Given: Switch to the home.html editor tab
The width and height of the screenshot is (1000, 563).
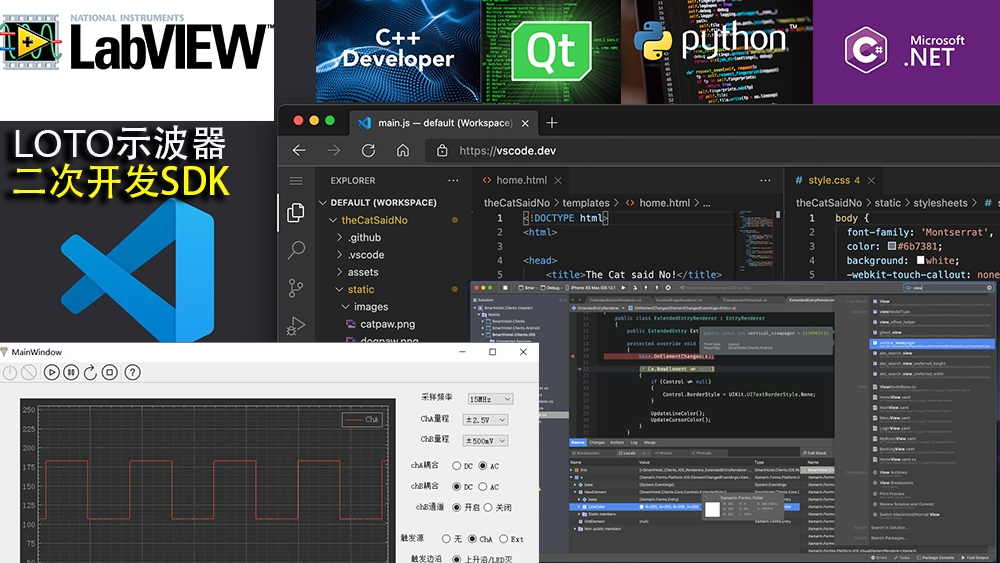Looking at the screenshot, I should coord(521,180).
